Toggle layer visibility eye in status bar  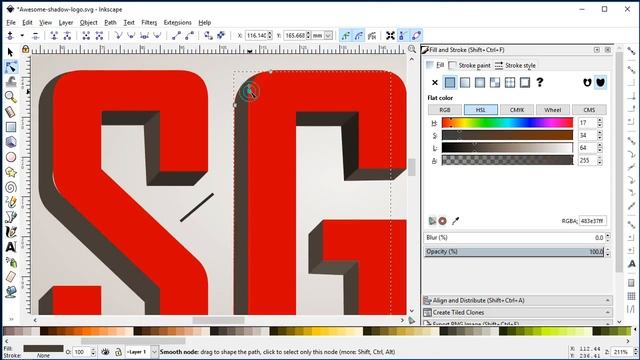pos(105,351)
